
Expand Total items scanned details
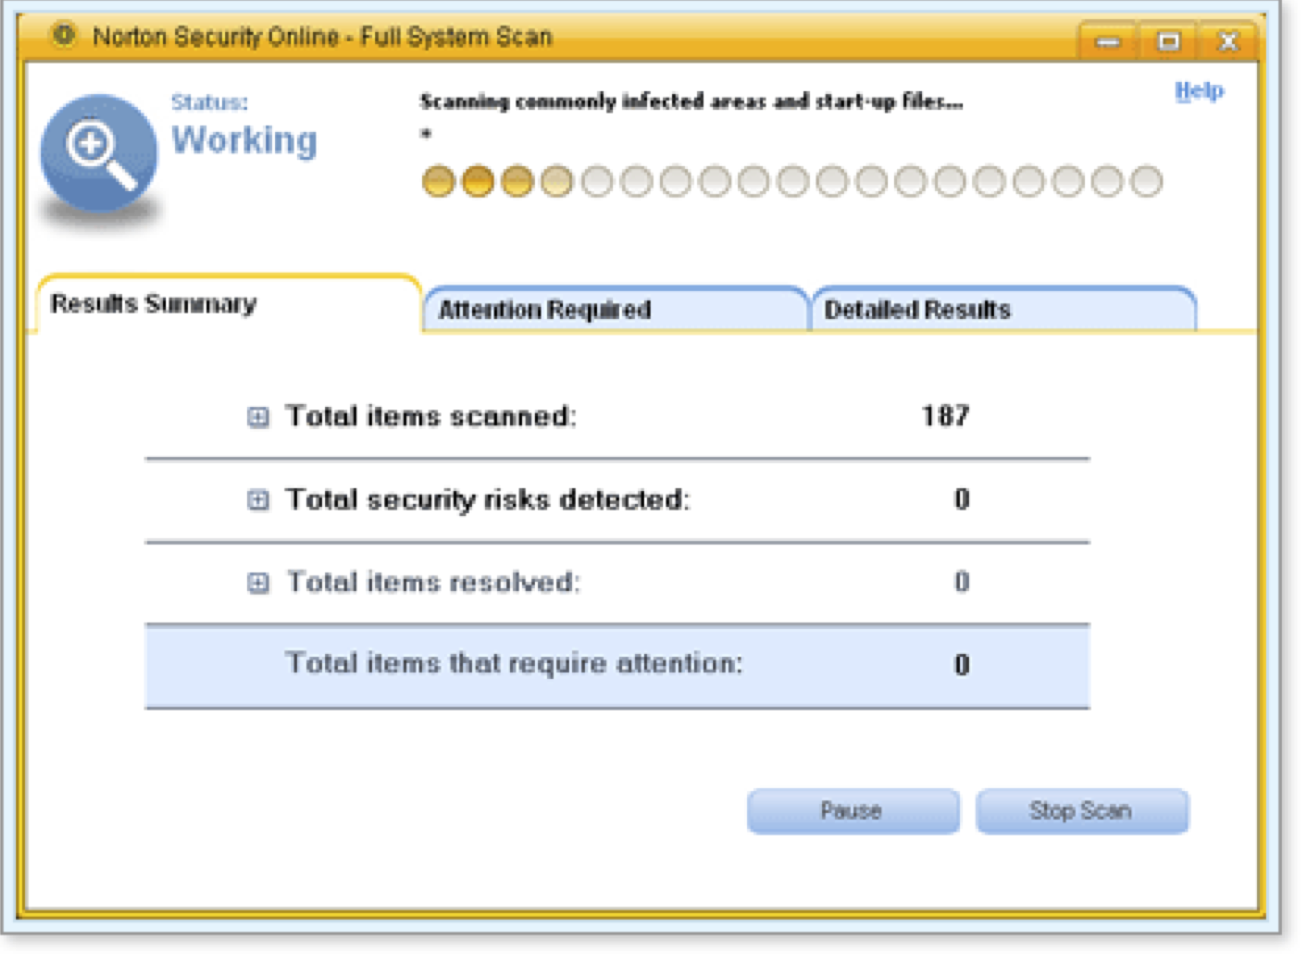coord(258,417)
